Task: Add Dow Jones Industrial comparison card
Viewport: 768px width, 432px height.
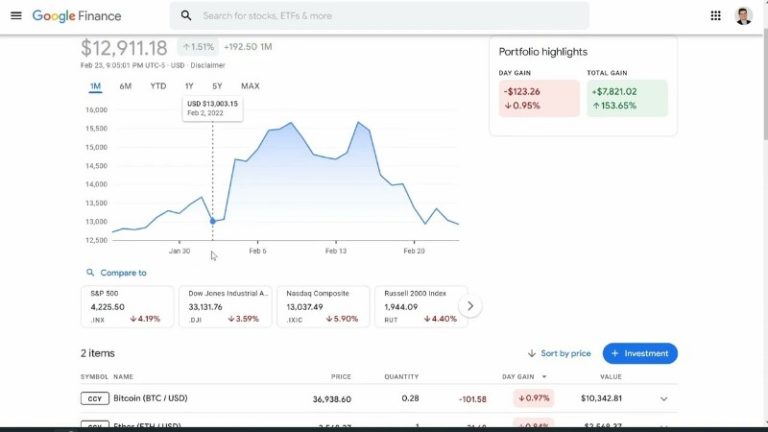Action: [225, 307]
